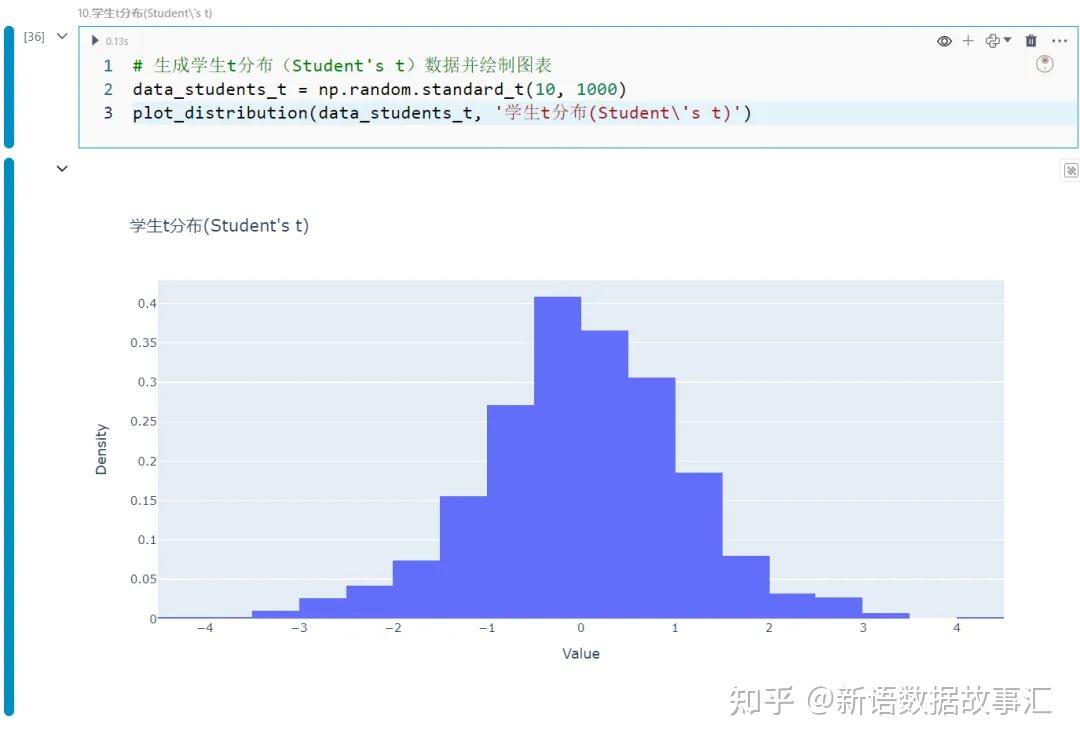This screenshot has width=1080, height=745.
Task: Click the duplicate-cell icon in the cell toolbar
Action: click(992, 41)
